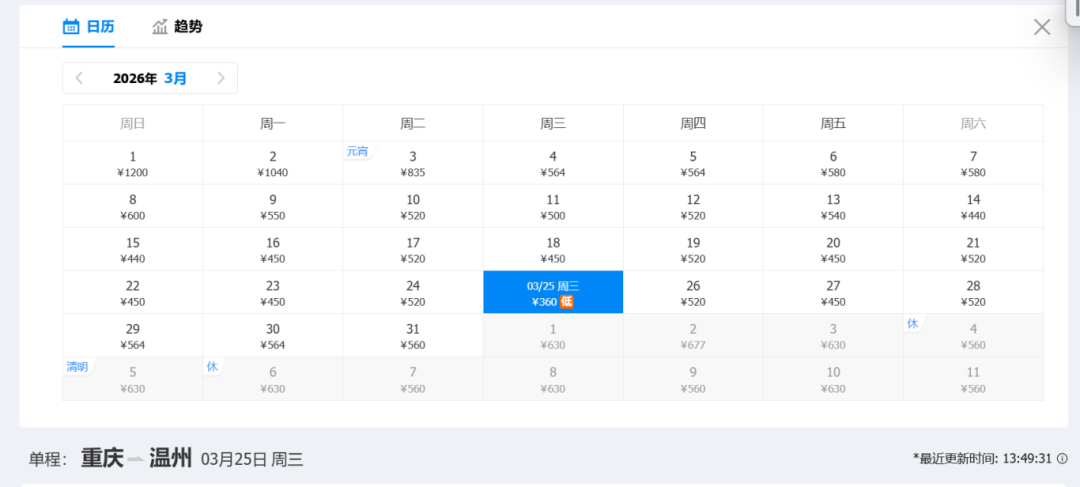Switch to 趋势 trend tab
Viewport: 1080px width, 487px height.
(177, 26)
